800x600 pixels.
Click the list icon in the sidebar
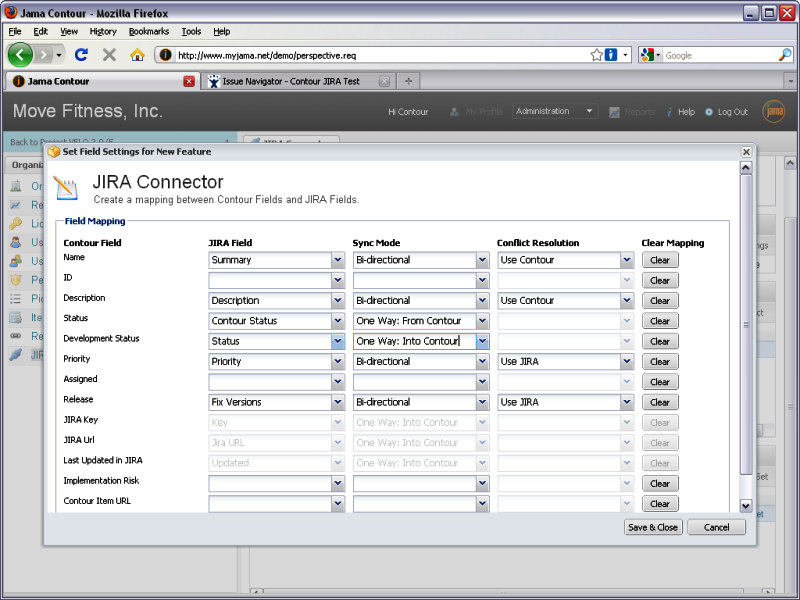click(x=16, y=298)
